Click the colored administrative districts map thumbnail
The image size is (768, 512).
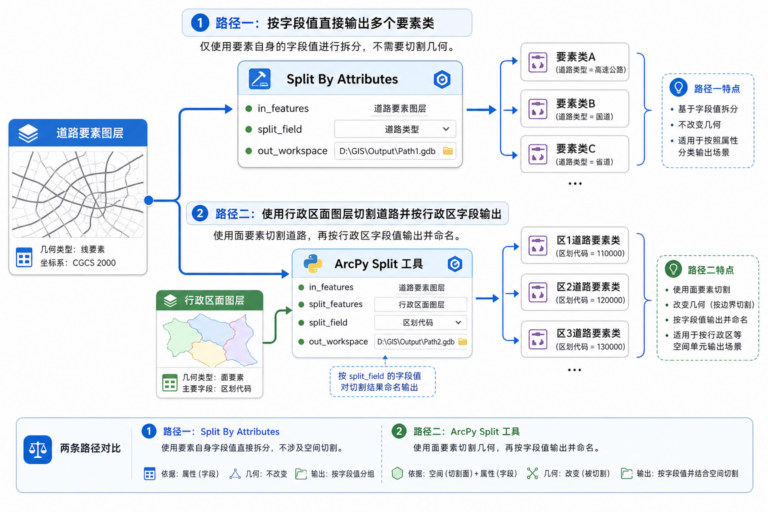coord(210,340)
